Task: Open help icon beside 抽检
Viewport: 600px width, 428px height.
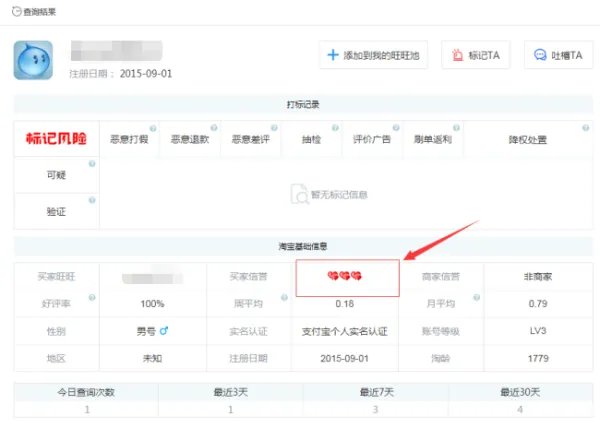Action: (335, 128)
